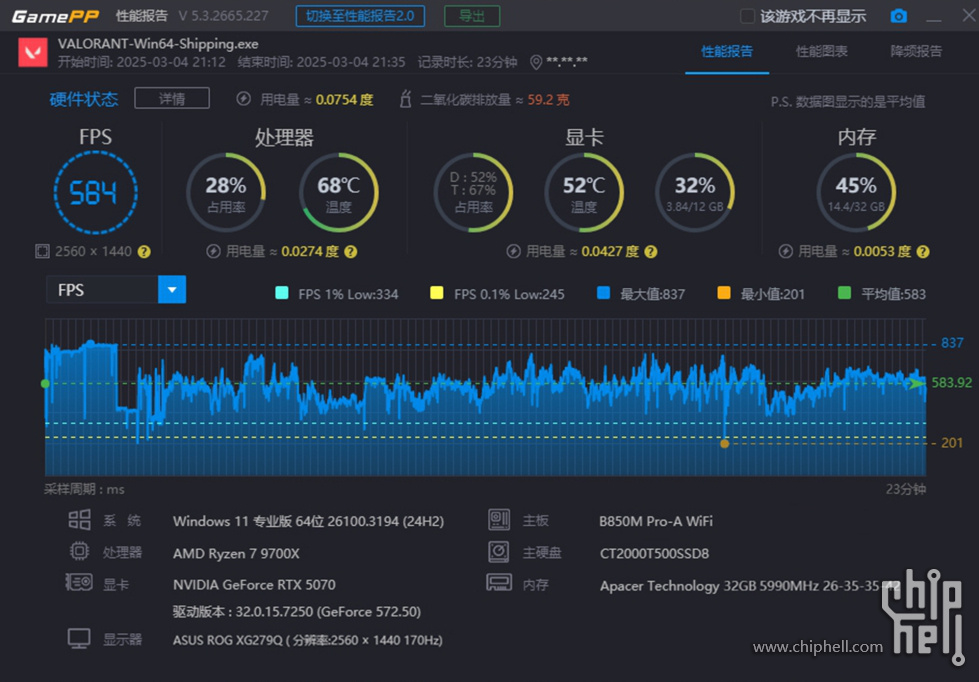Image resolution: width=979 pixels, height=682 pixels.
Task: Click the screenshot camera icon
Action: click(898, 16)
